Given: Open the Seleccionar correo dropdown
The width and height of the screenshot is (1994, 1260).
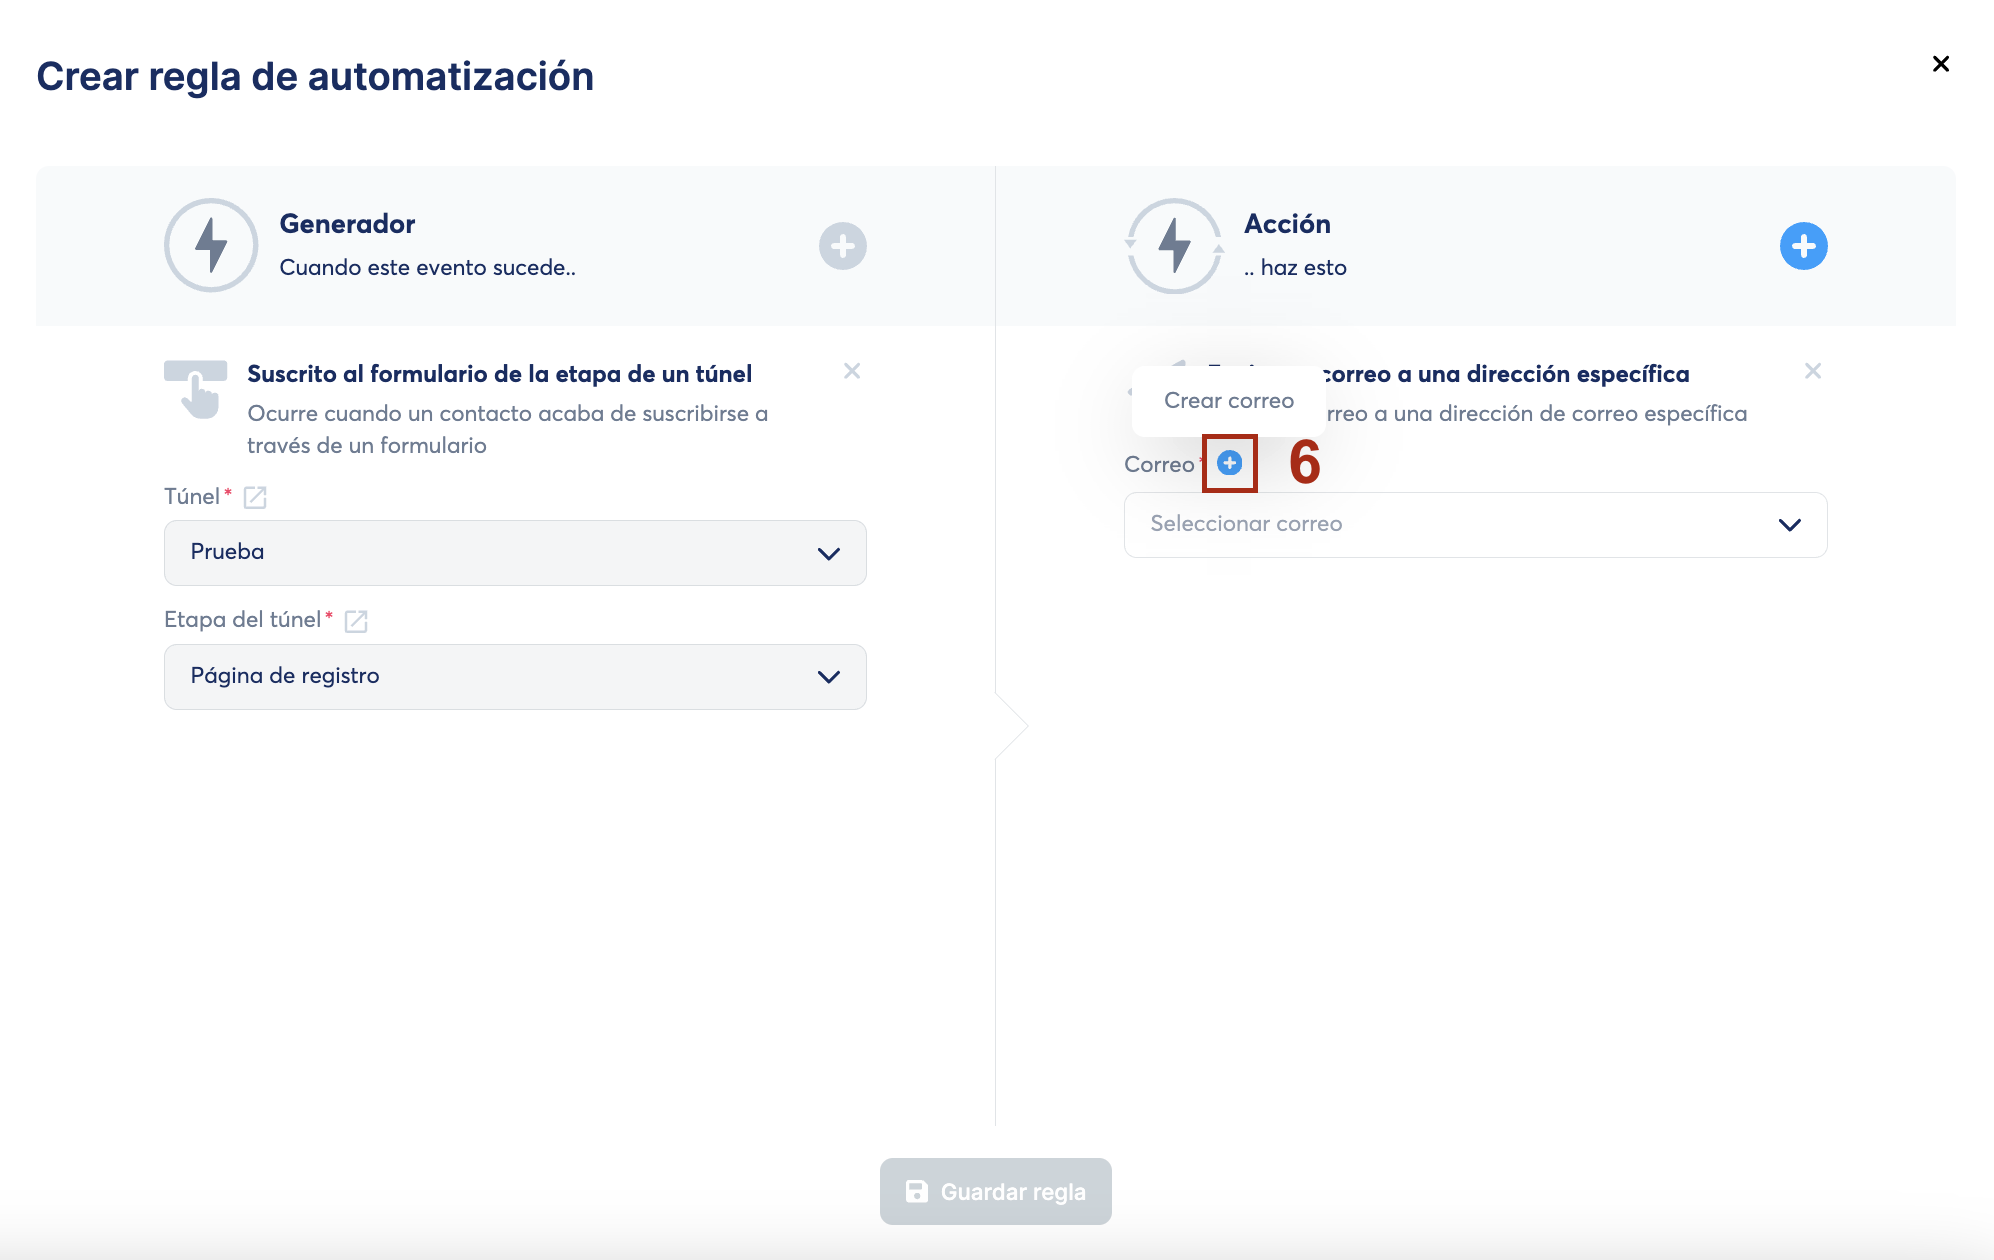Looking at the screenshot, I should click(1474, 525).
